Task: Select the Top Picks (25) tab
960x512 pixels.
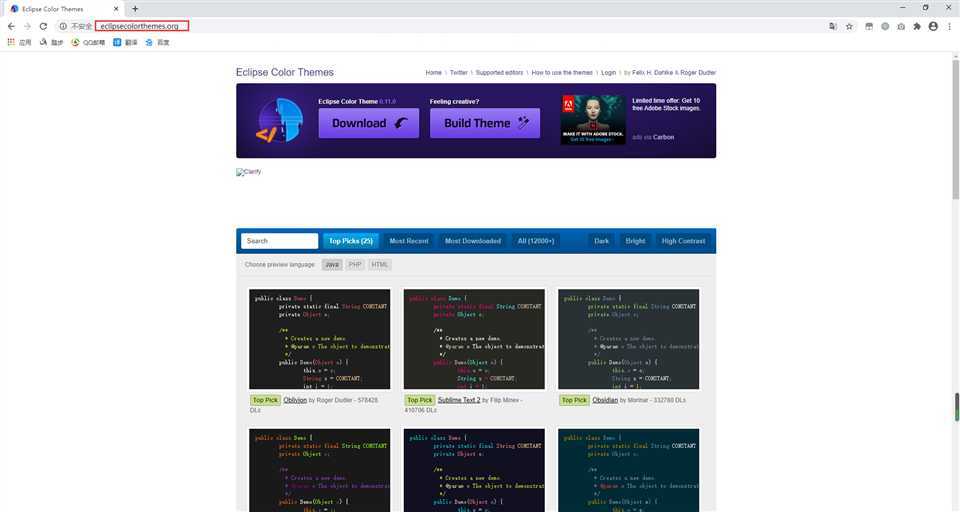Action: point(351,241)
